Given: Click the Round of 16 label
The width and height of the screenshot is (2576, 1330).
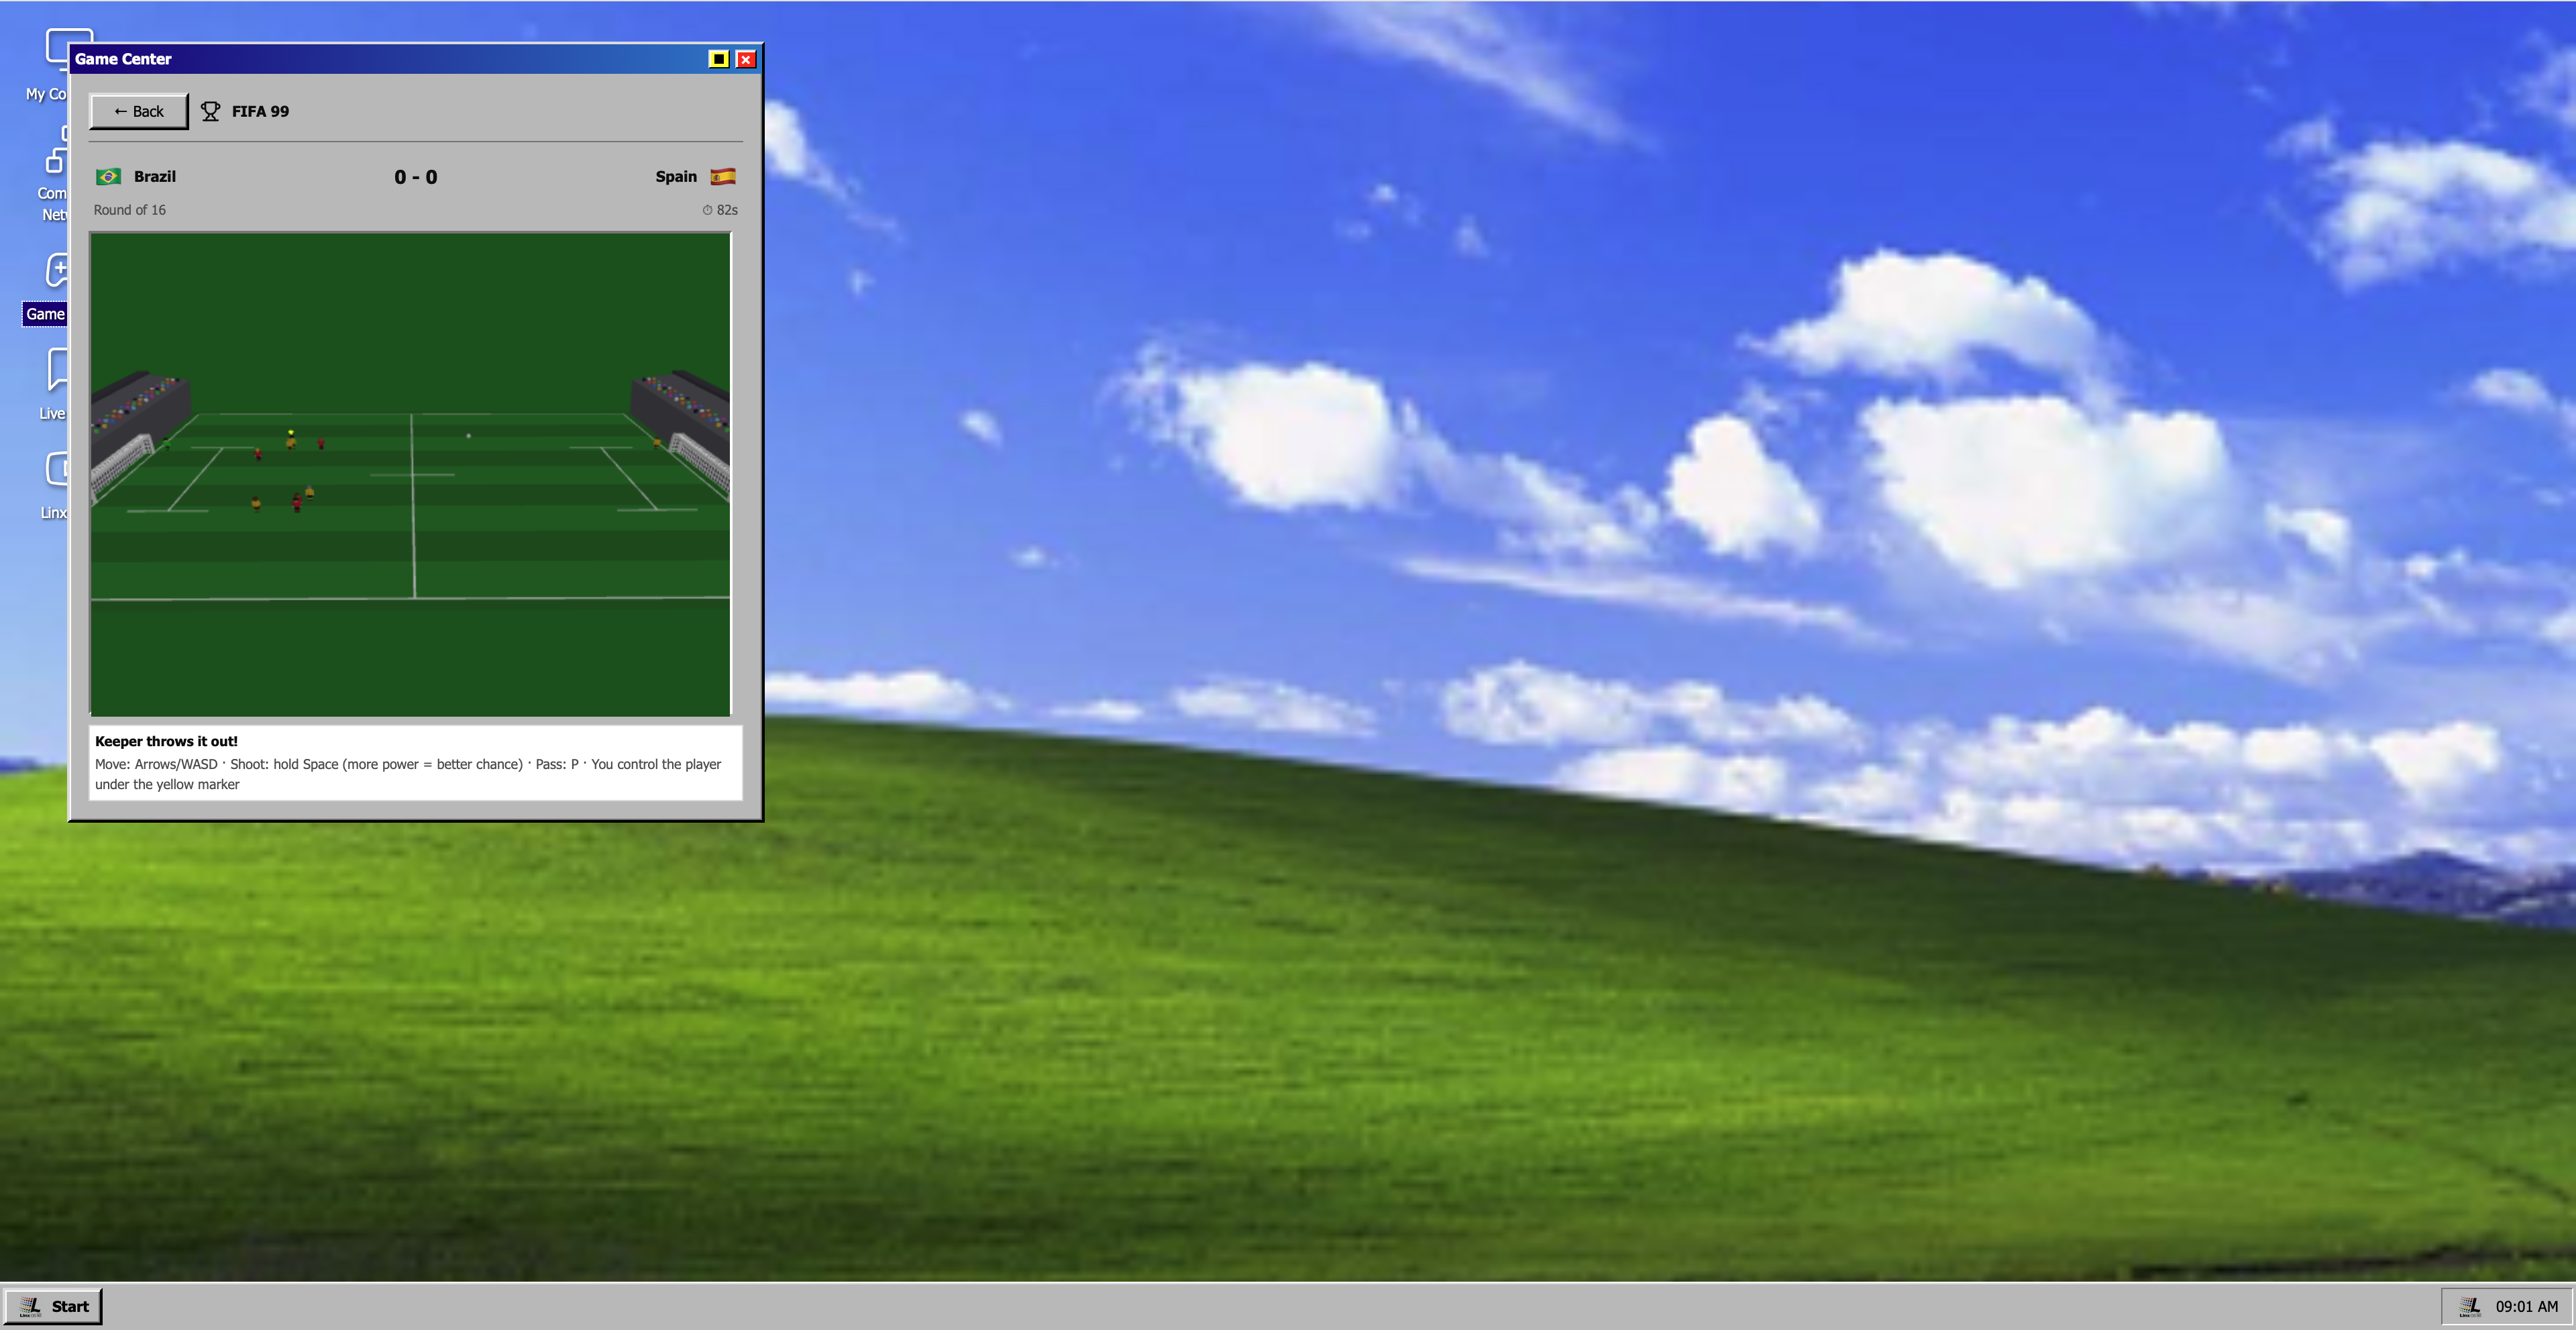Looking at the screenshot, I should (x=130, y=210).
